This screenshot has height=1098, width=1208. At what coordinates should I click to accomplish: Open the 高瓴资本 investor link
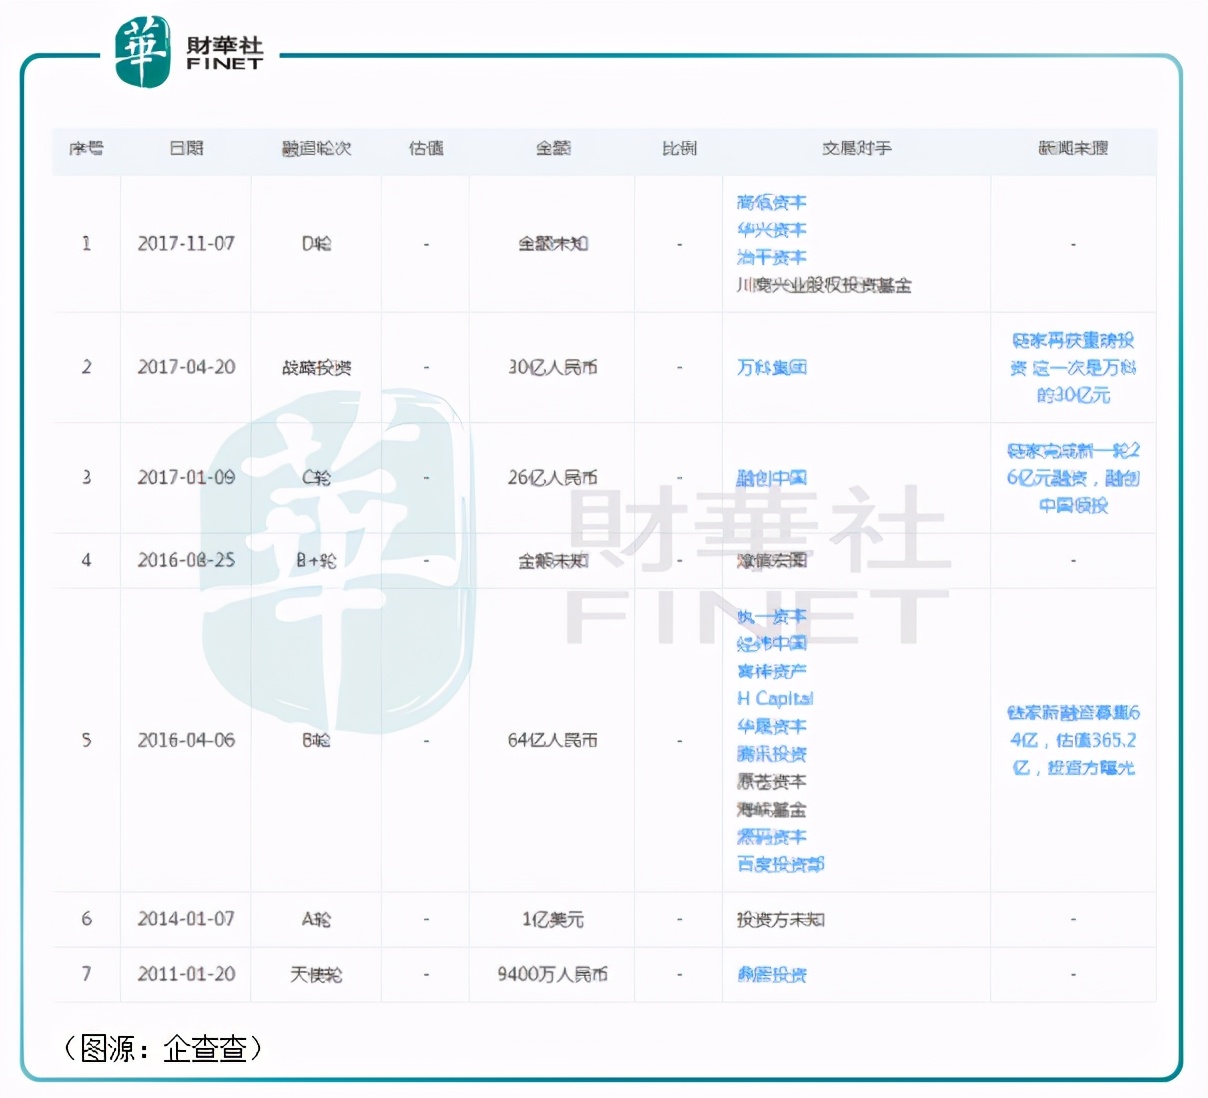tap(770, 202)
